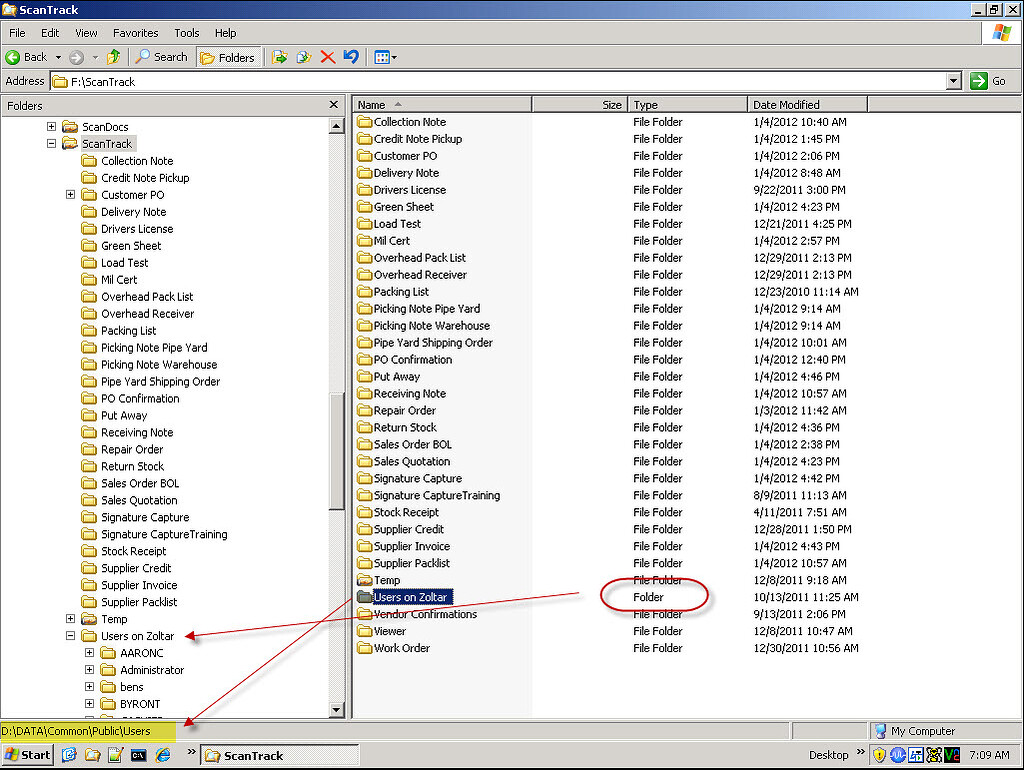Image resolution: width=1024 pixels, height=770 pixels.
Task: Open the Search pane from the toolbar
Action: [x=159, y=57]
